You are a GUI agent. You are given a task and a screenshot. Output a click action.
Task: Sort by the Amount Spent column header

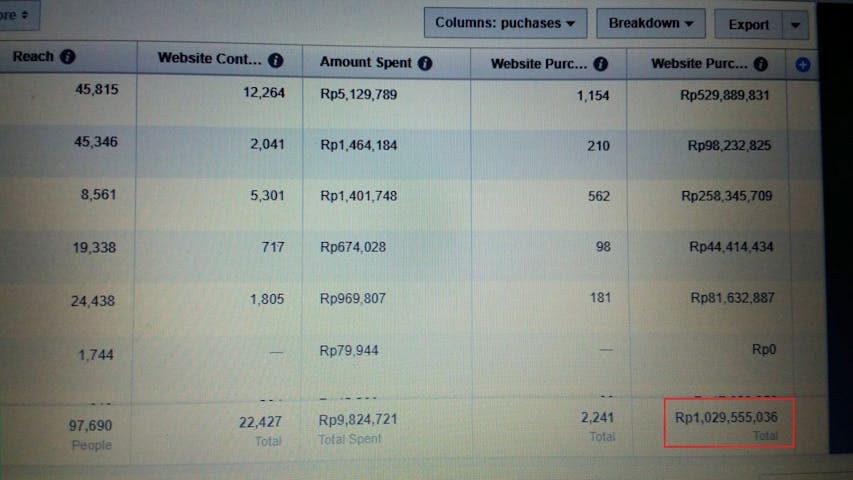pos(365,62)
